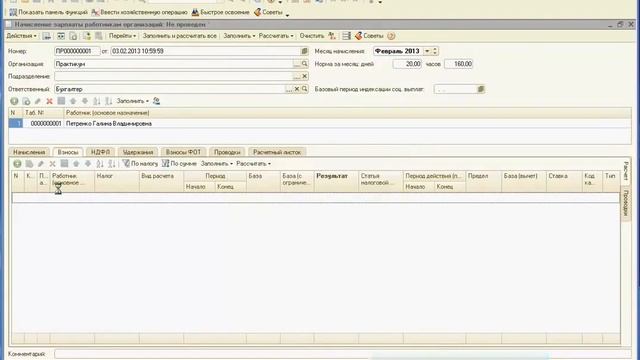Screen dimensions: 640x360
Task: Search icon in Ответственный field
Action: tap(304, 89)
